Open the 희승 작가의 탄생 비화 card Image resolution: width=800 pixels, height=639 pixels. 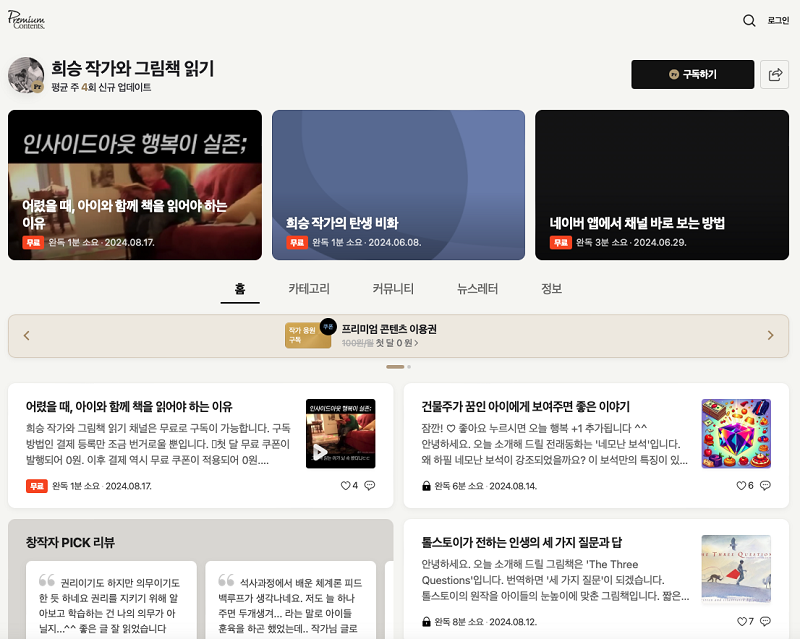click(x=398, y=185)
